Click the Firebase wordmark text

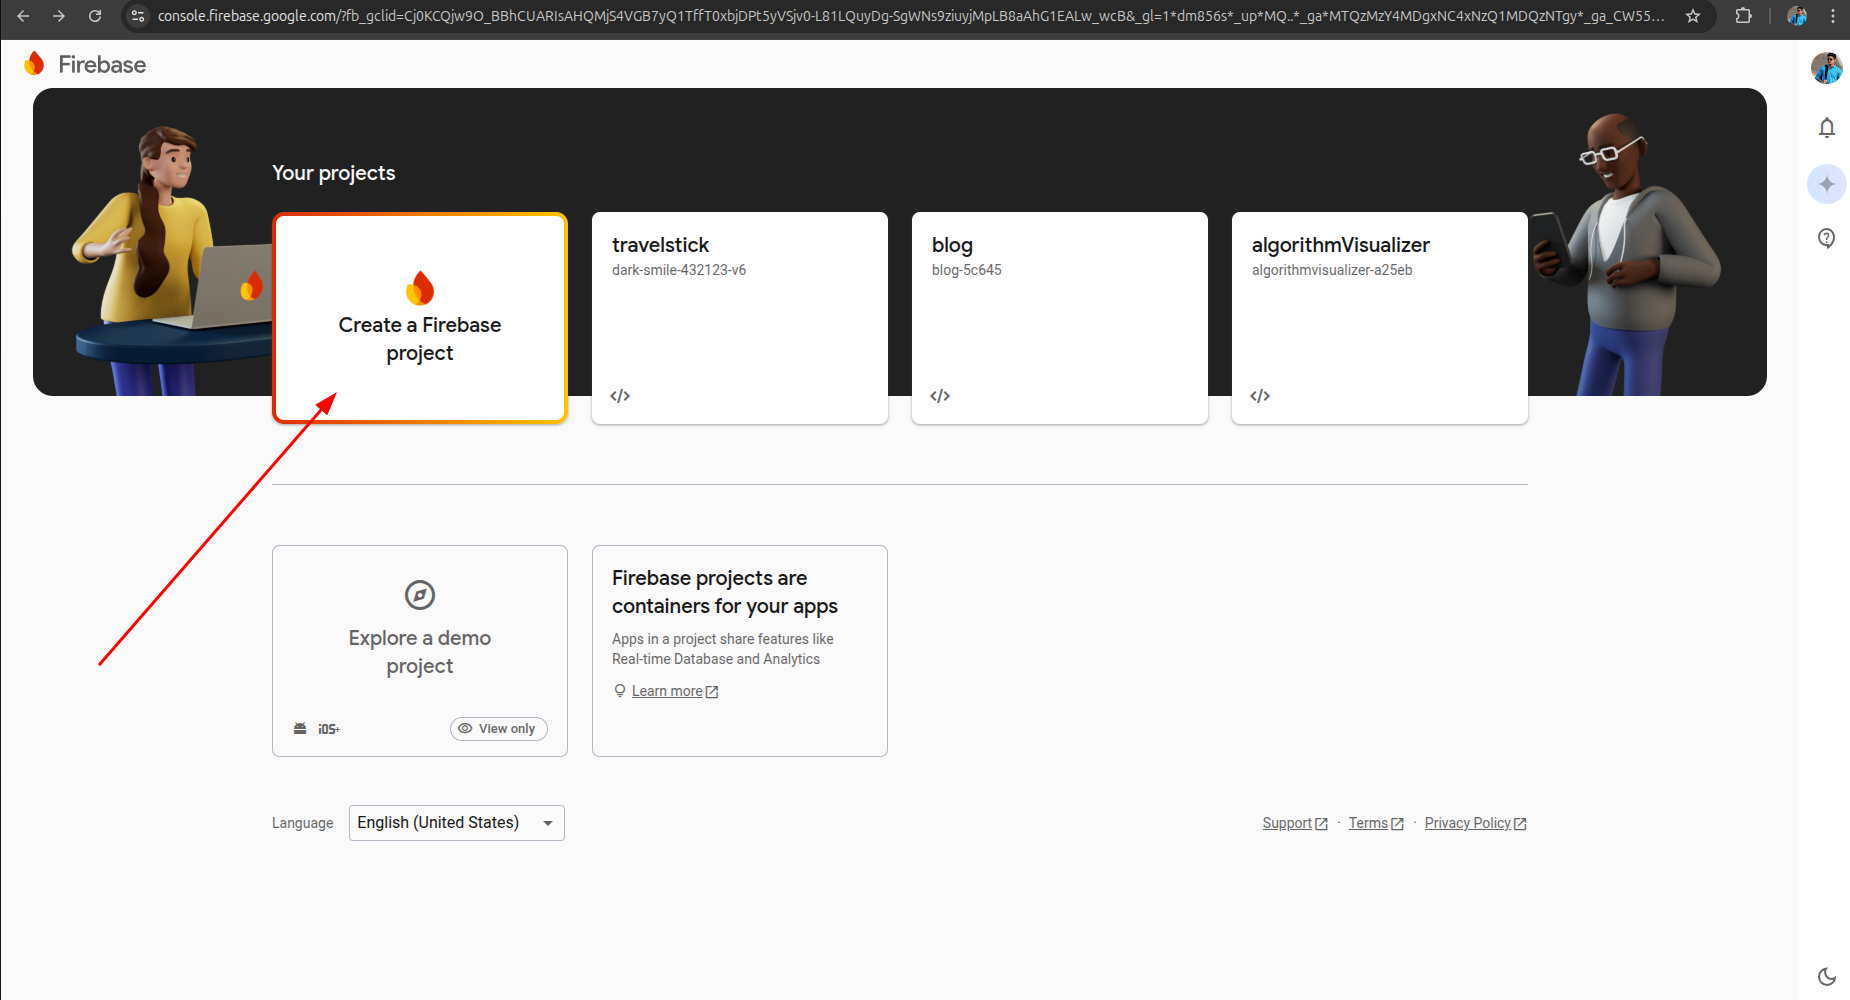(102, 65)
